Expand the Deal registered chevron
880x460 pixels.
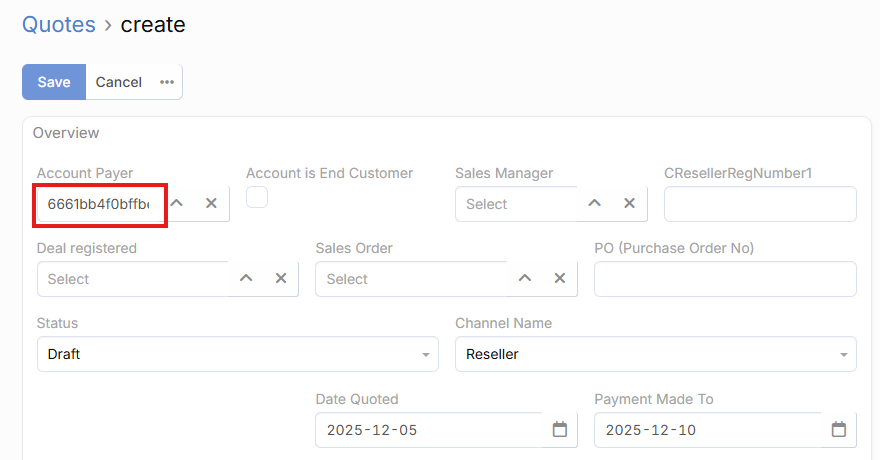click(246, 278)
